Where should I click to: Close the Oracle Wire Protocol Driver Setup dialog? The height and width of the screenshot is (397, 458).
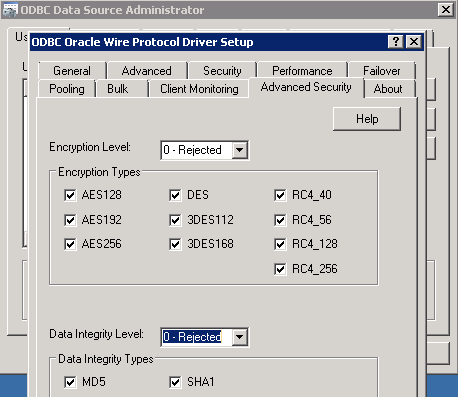pos(414,42)
